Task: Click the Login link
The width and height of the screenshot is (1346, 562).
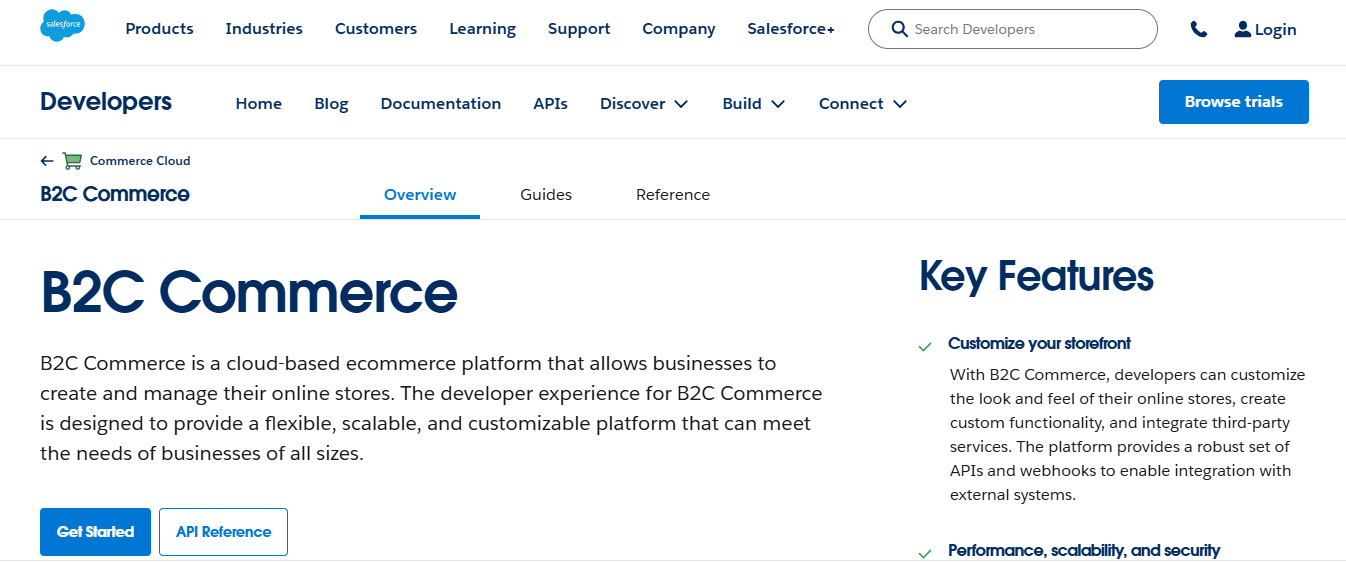Action: [1275, 30]
